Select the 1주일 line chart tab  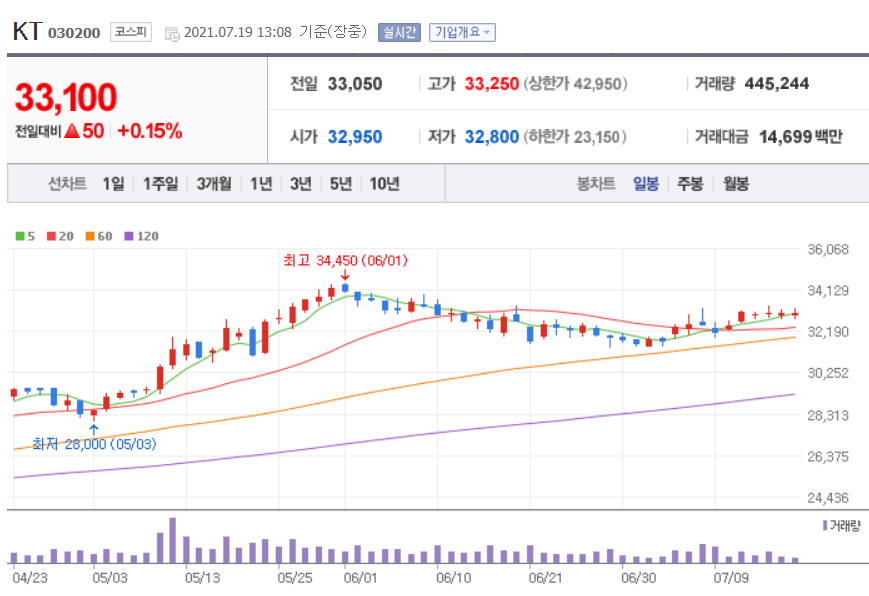(x=161, y=184)
